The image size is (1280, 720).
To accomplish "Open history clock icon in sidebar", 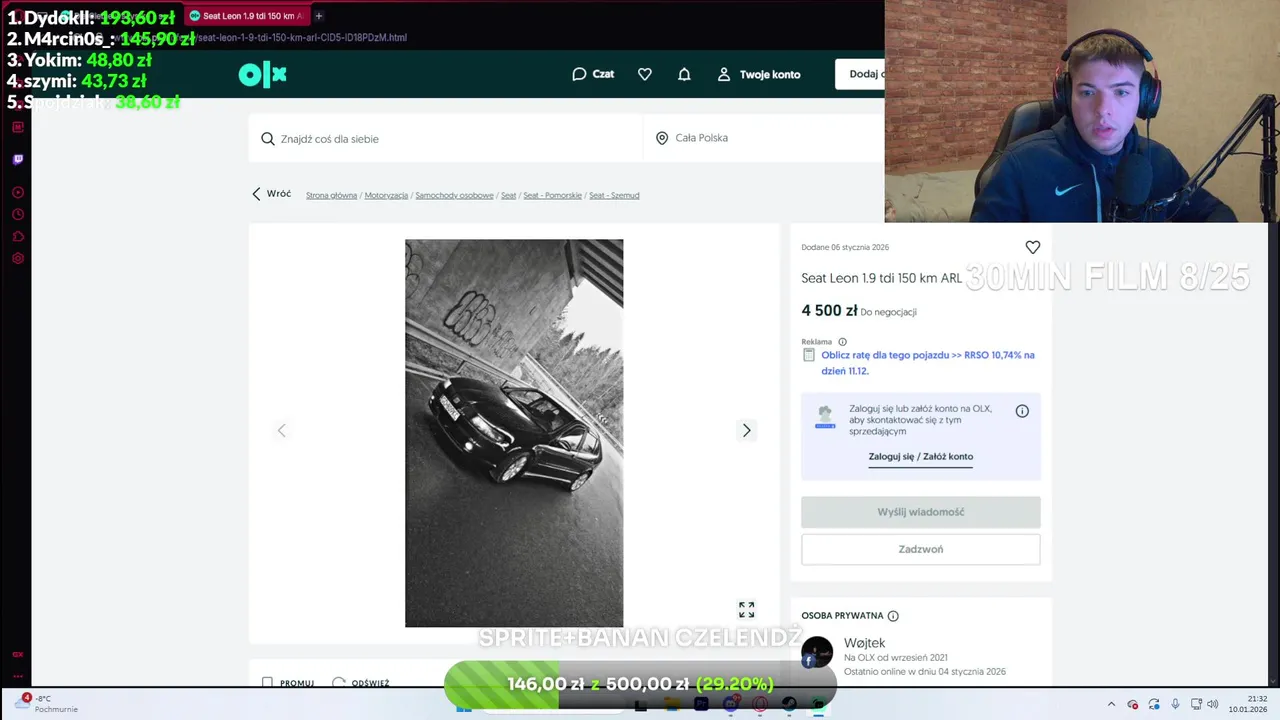I will click(x=17, y=214).
